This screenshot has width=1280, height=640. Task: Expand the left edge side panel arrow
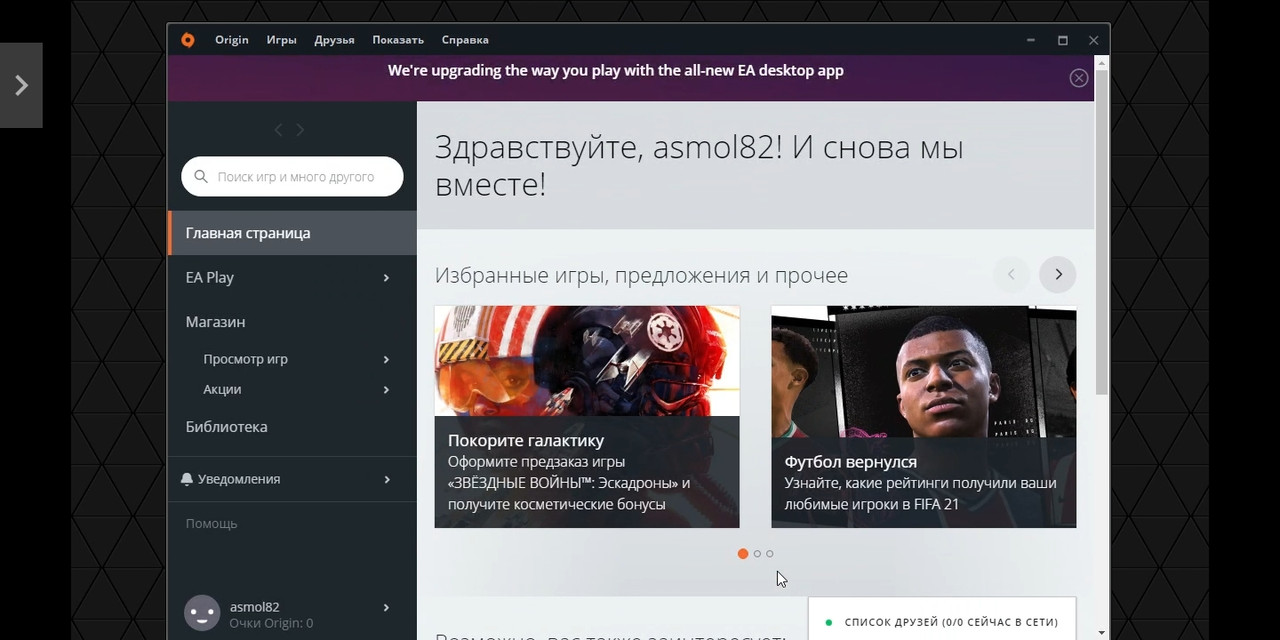click(21, 85)
